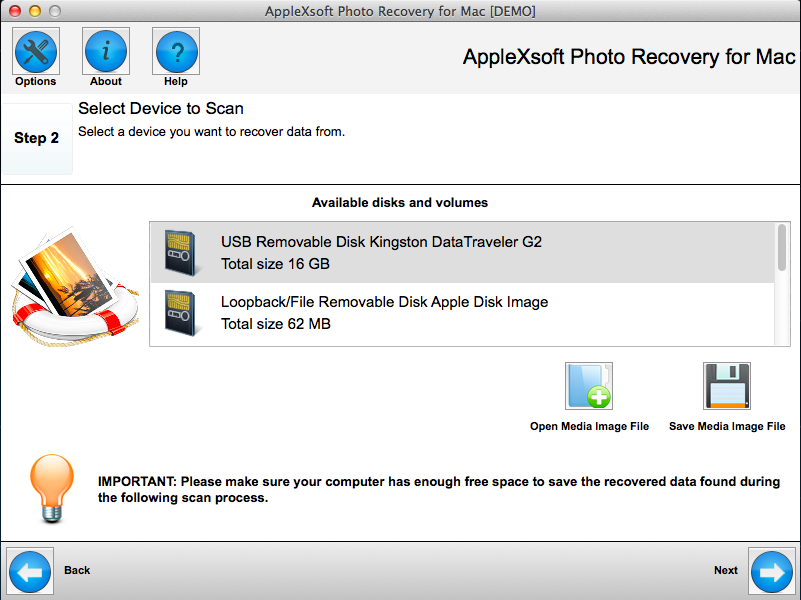Click the photo lifebuoy logo image

coord(76,287)
